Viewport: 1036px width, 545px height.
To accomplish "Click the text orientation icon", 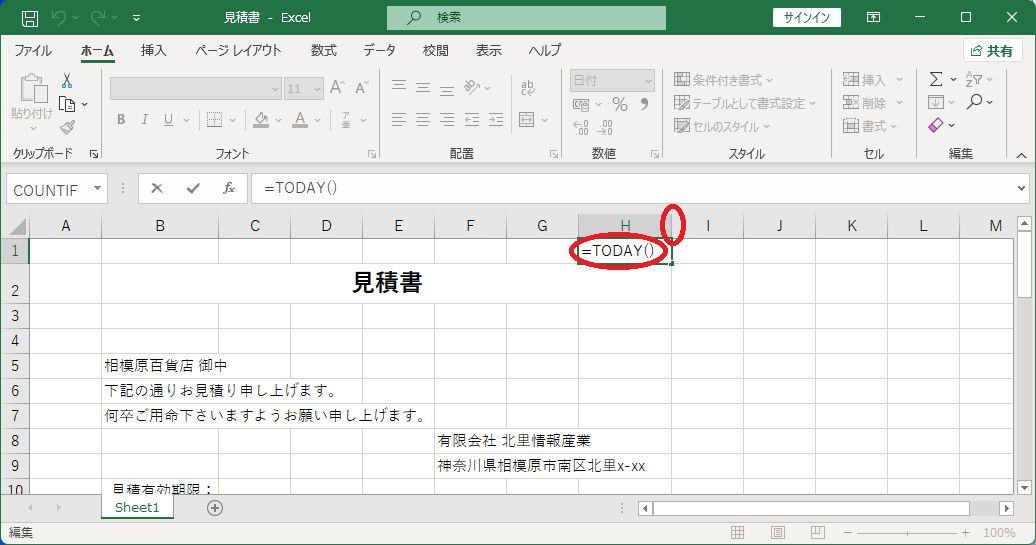I will (x=472, y=87).
